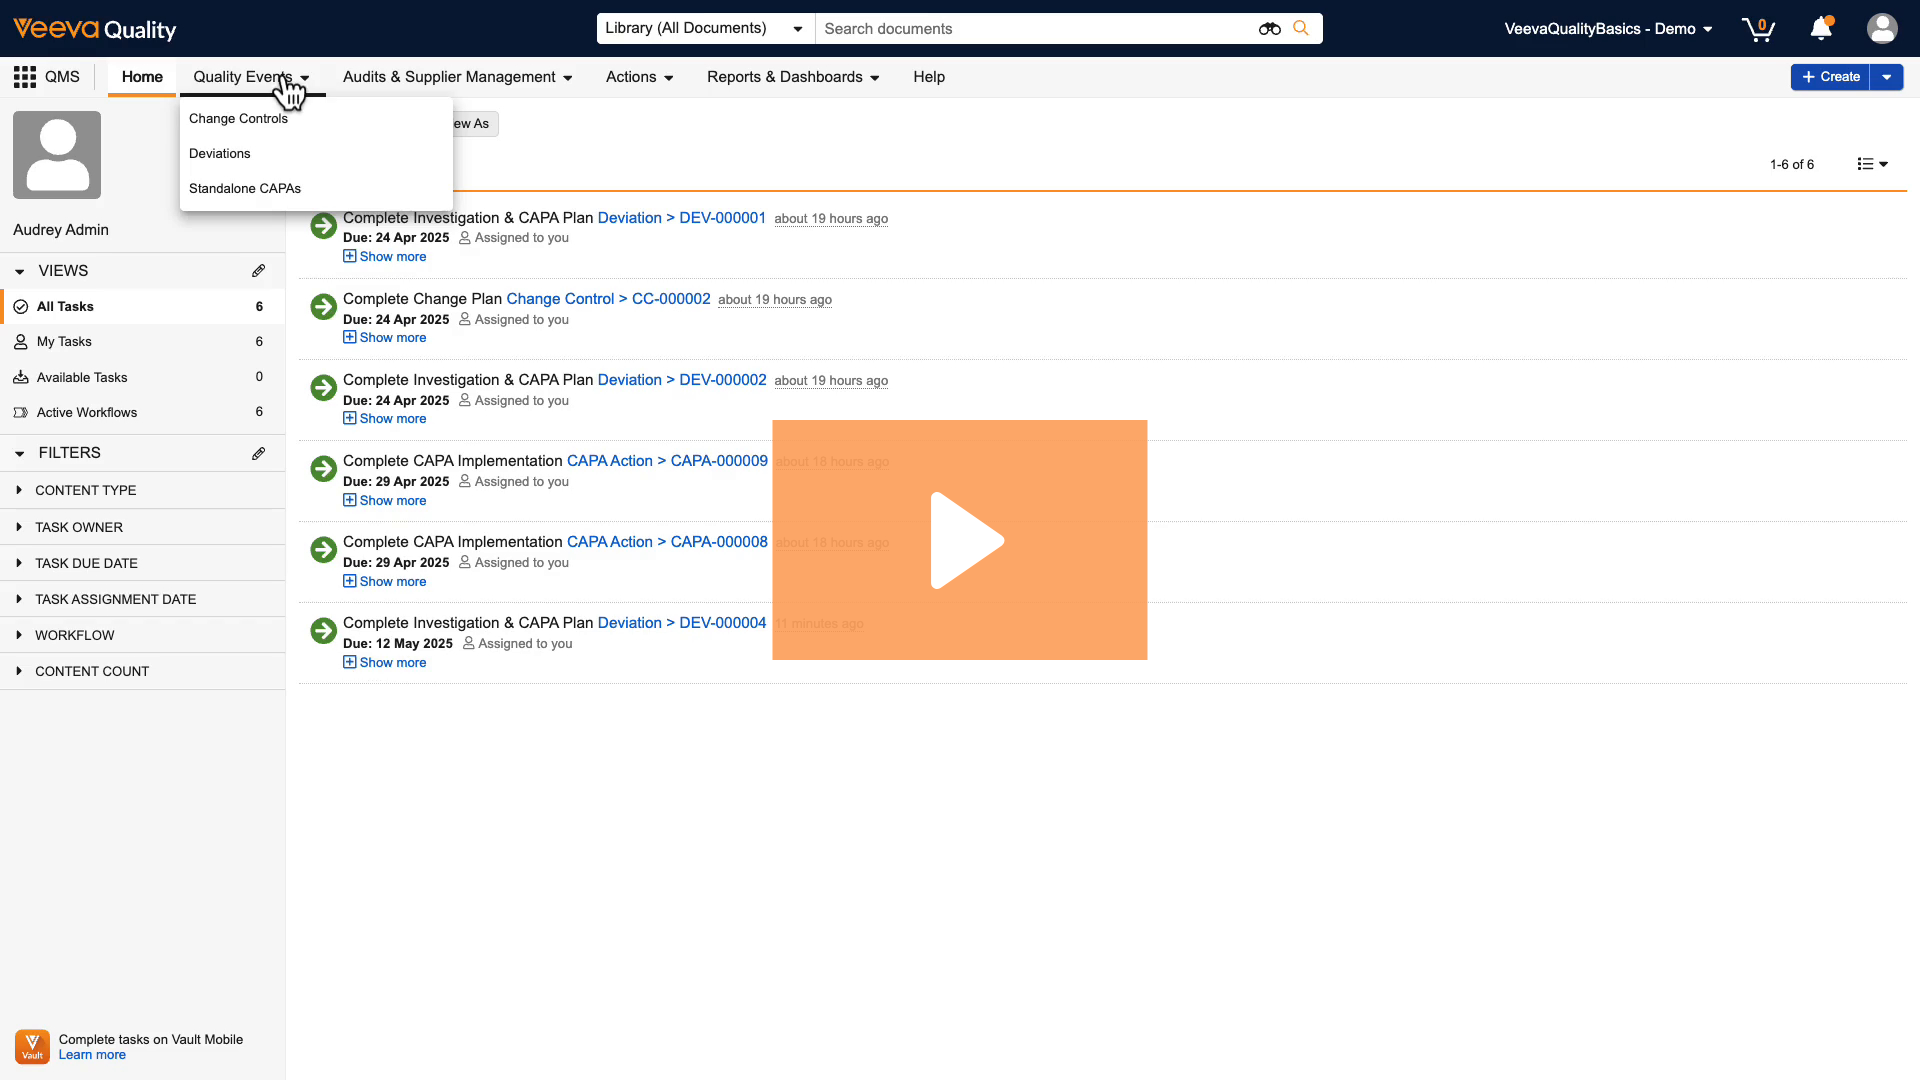Expand the CONTENT TYPE filter
Screen dimensions: 1920x1080
click(85, 491)
